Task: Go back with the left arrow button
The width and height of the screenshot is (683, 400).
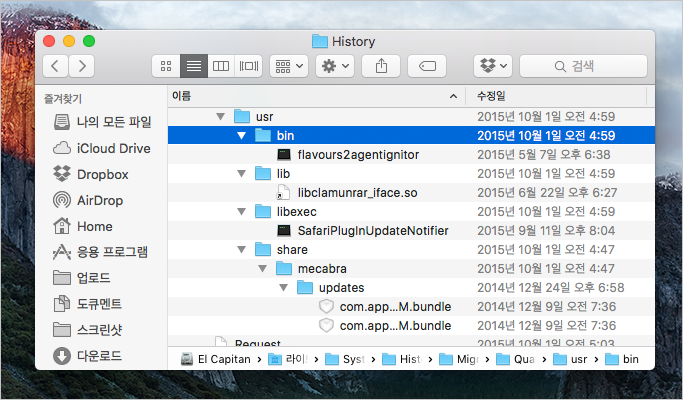Action: point(55,66)
